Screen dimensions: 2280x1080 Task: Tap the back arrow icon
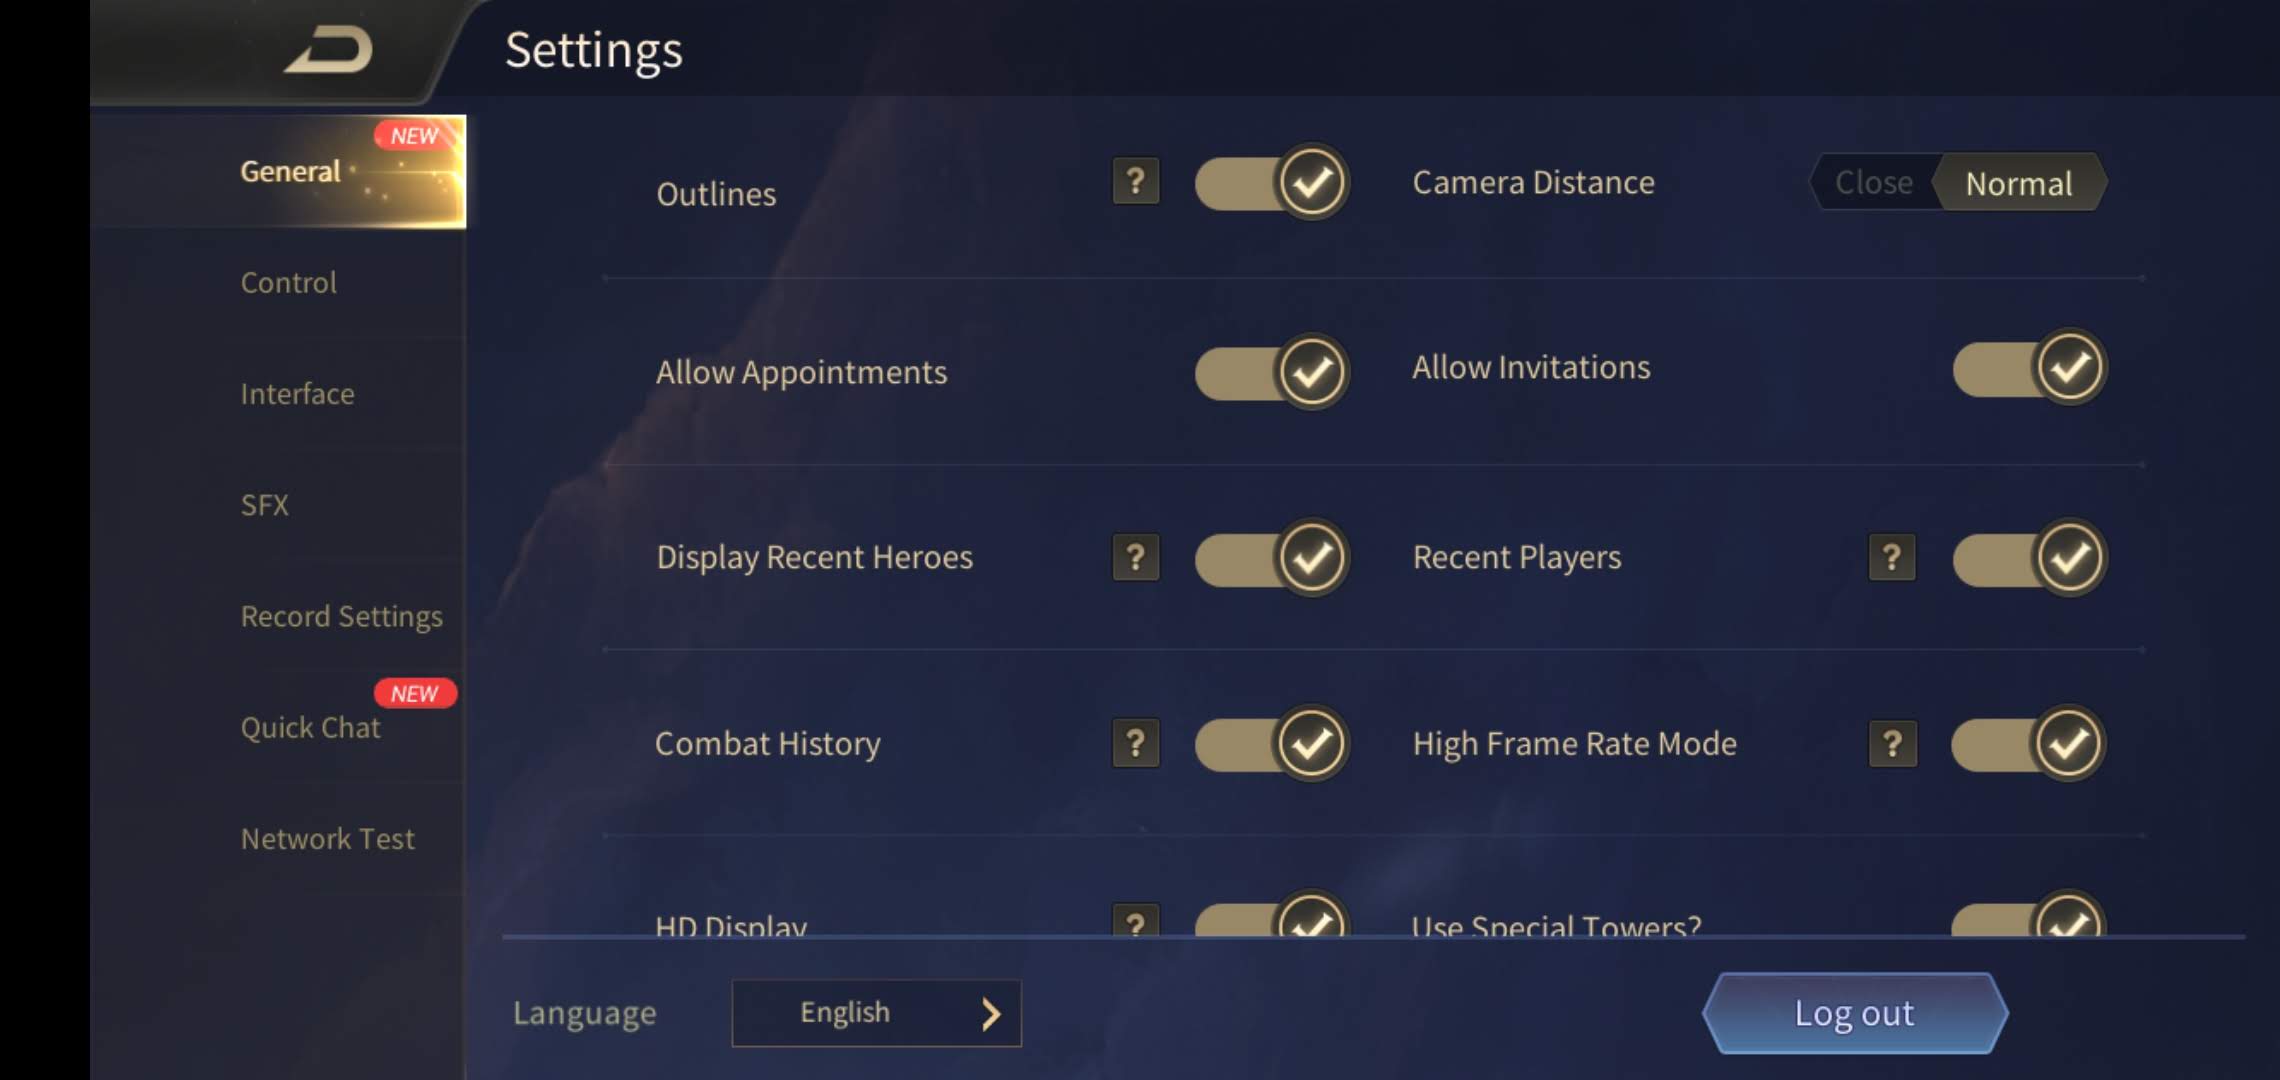tap(330, 50)
